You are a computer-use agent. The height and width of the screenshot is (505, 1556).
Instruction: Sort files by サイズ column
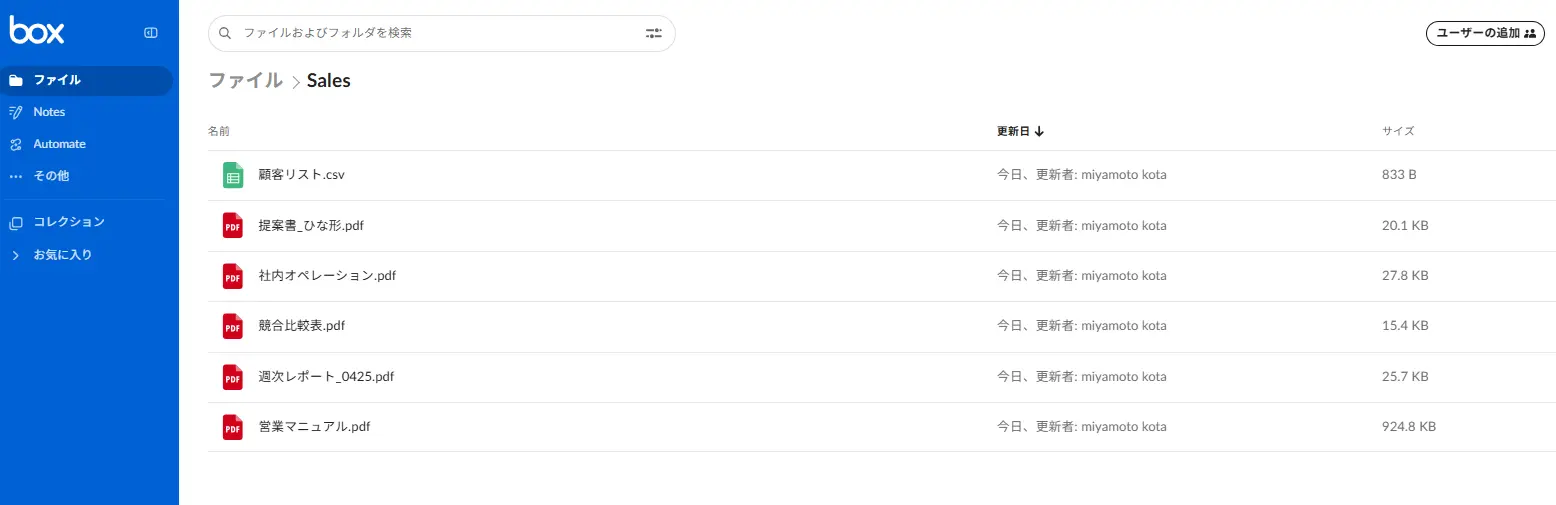click(1398, 131)
